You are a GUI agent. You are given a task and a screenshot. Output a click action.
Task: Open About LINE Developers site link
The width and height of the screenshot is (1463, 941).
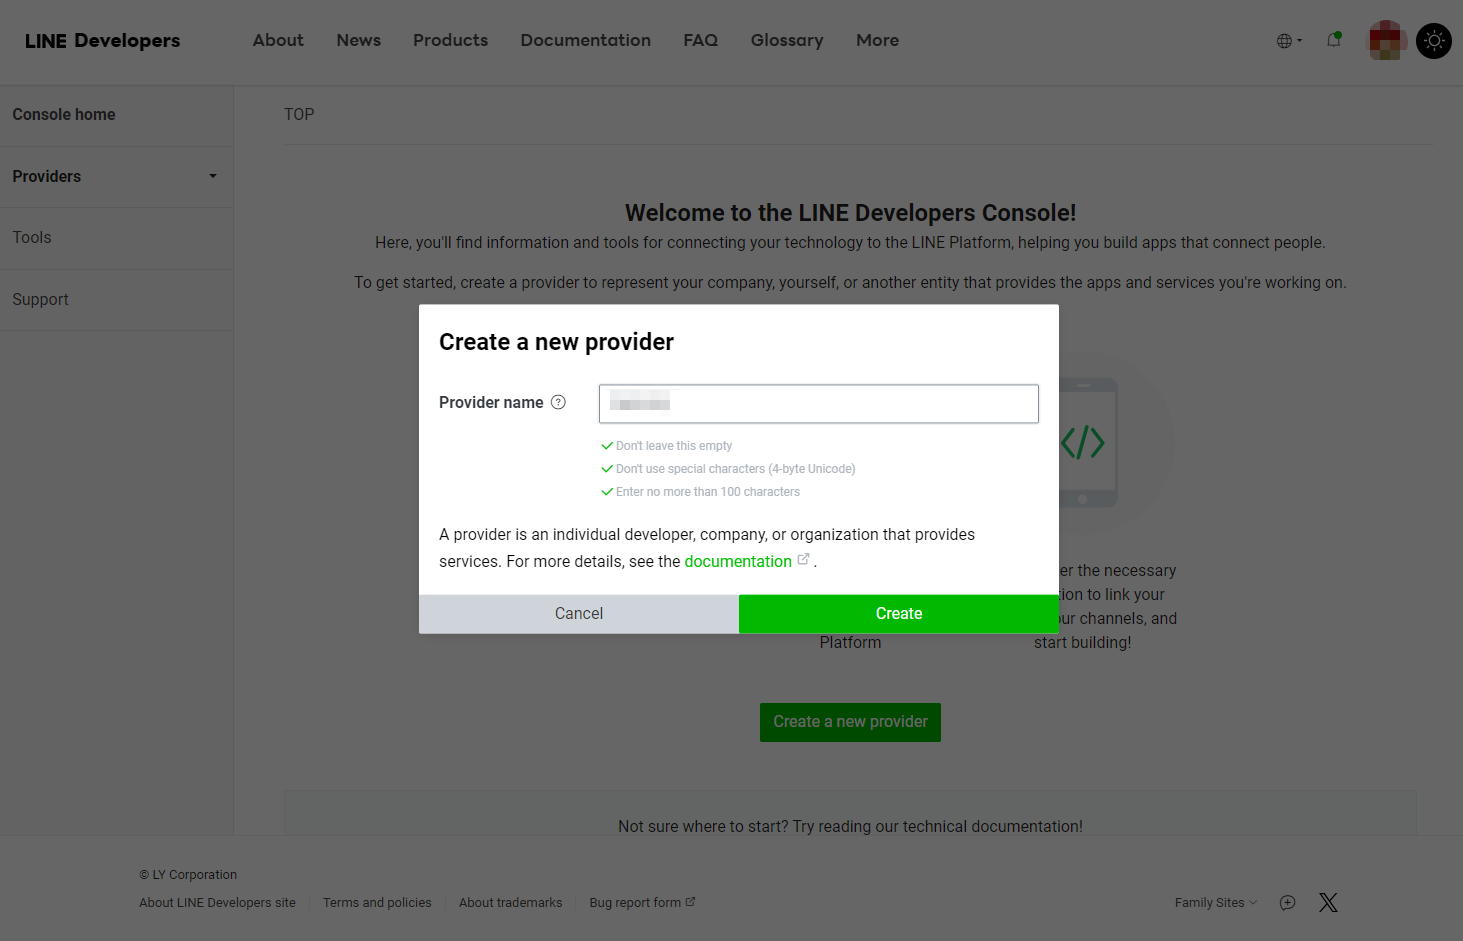pyautogui.click(x=217, y=903)
